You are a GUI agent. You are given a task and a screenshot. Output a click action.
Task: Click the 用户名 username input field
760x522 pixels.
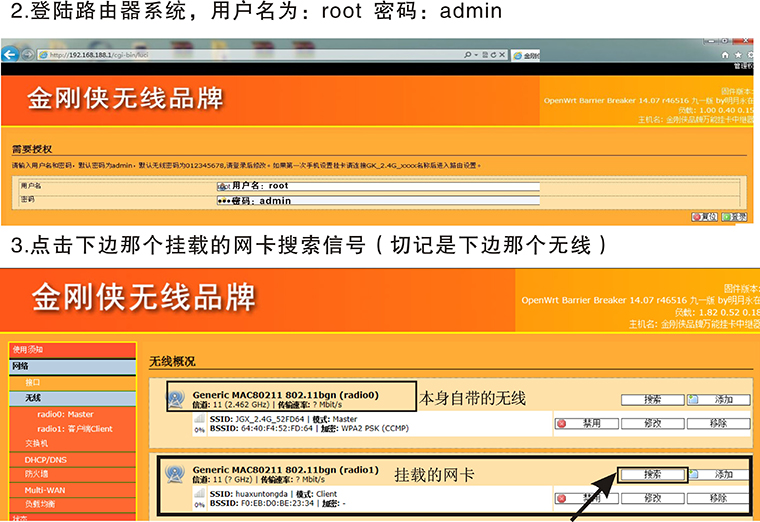[x=378, y=186]
